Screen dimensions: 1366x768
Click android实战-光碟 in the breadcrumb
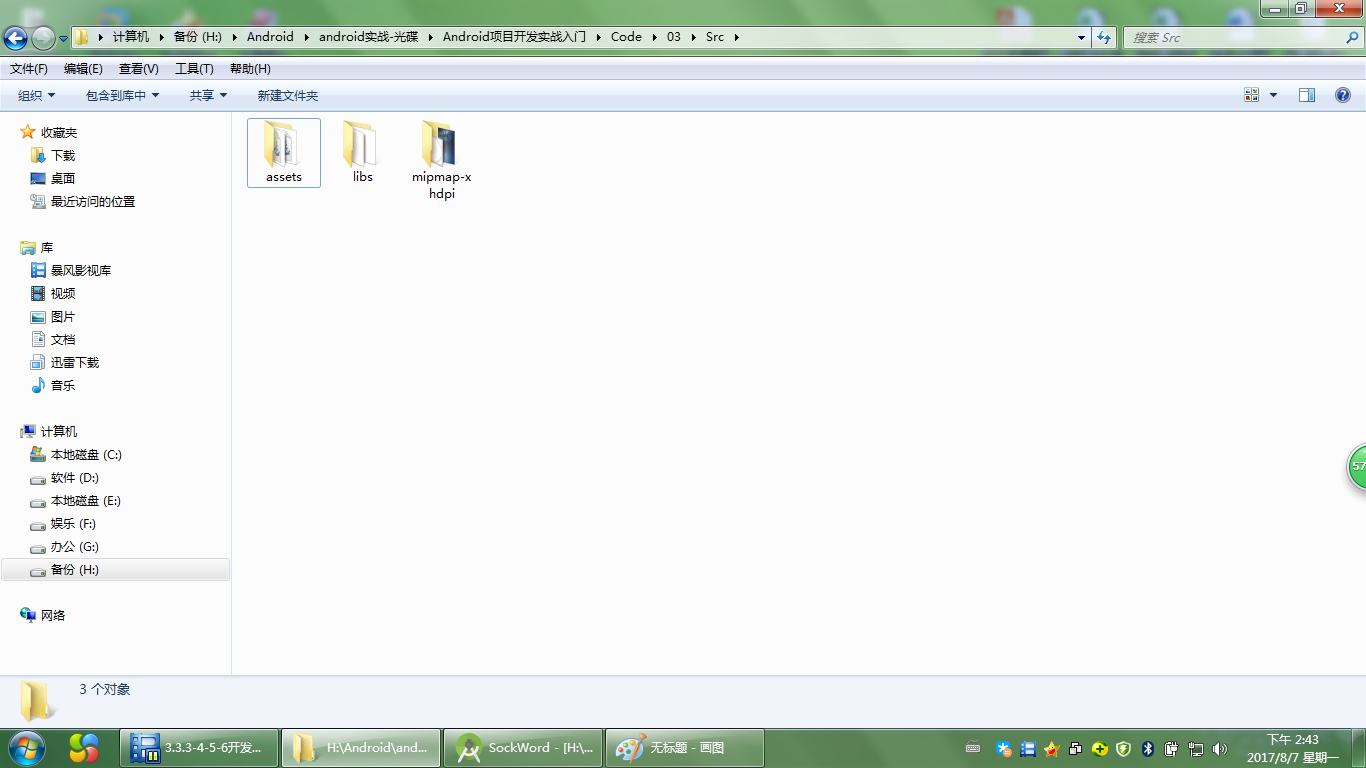click(x=368, y=37)
